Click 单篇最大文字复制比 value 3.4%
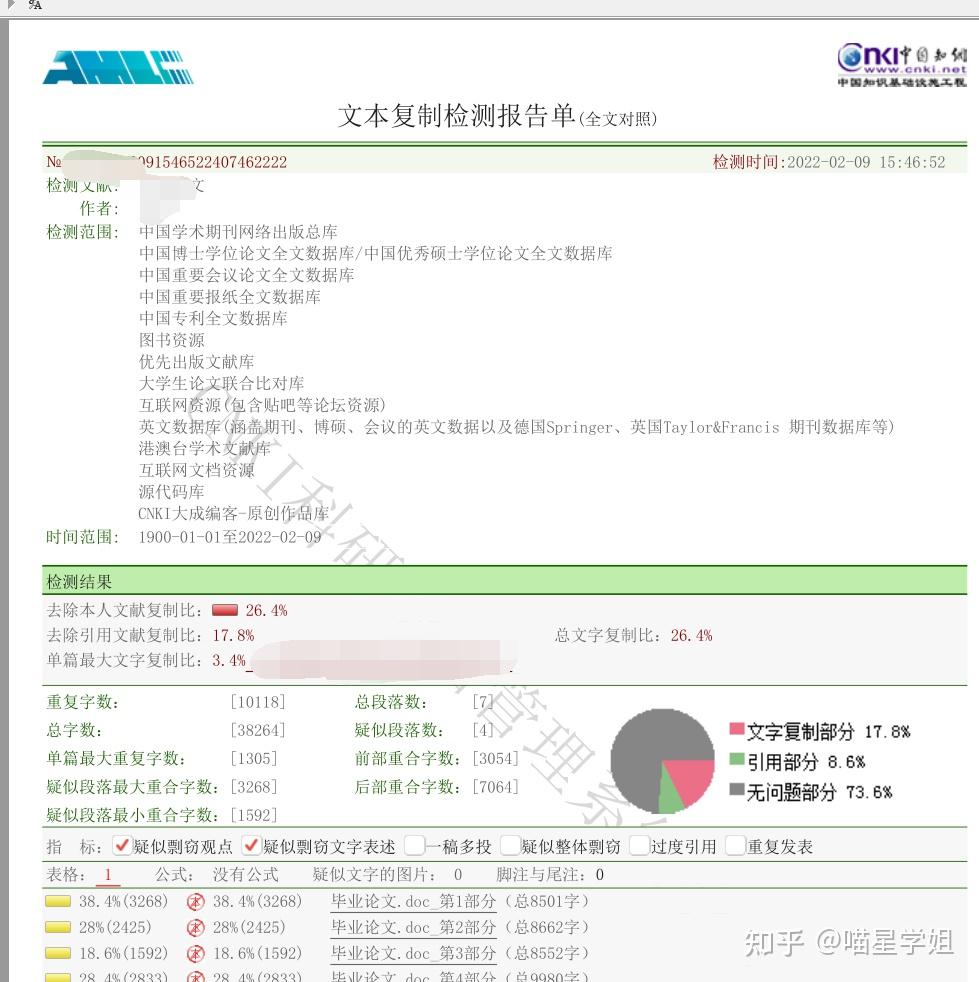 coord(229,661)
